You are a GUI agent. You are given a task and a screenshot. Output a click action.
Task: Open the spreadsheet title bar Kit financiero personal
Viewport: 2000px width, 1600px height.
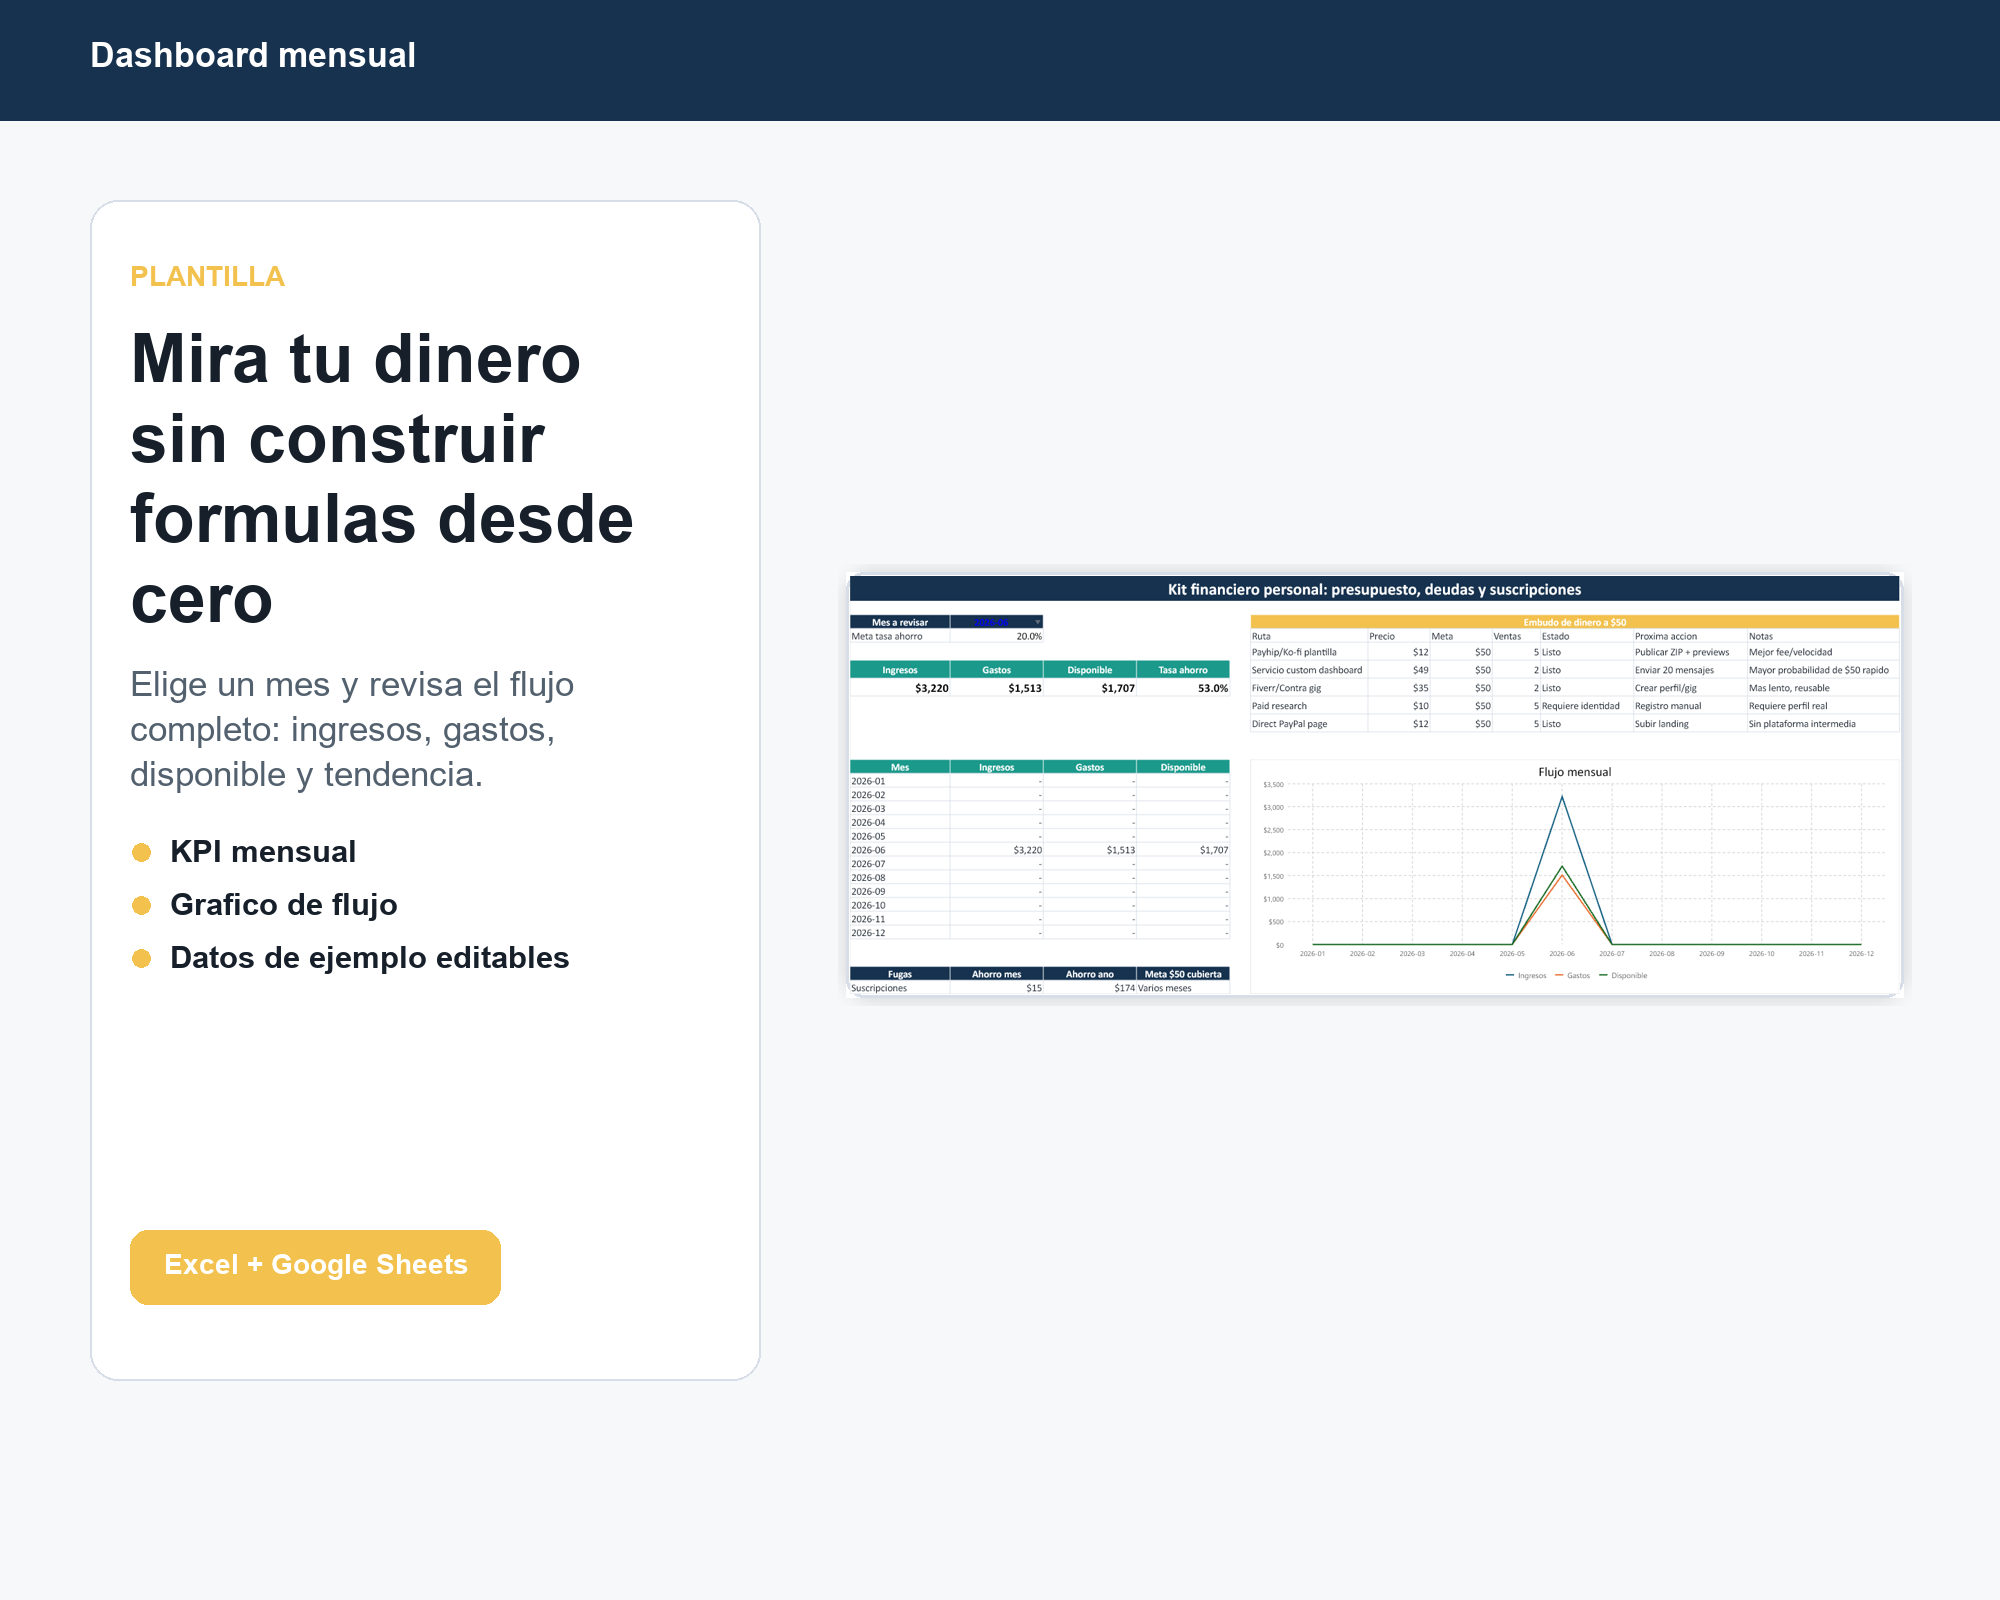(1374, 589)
